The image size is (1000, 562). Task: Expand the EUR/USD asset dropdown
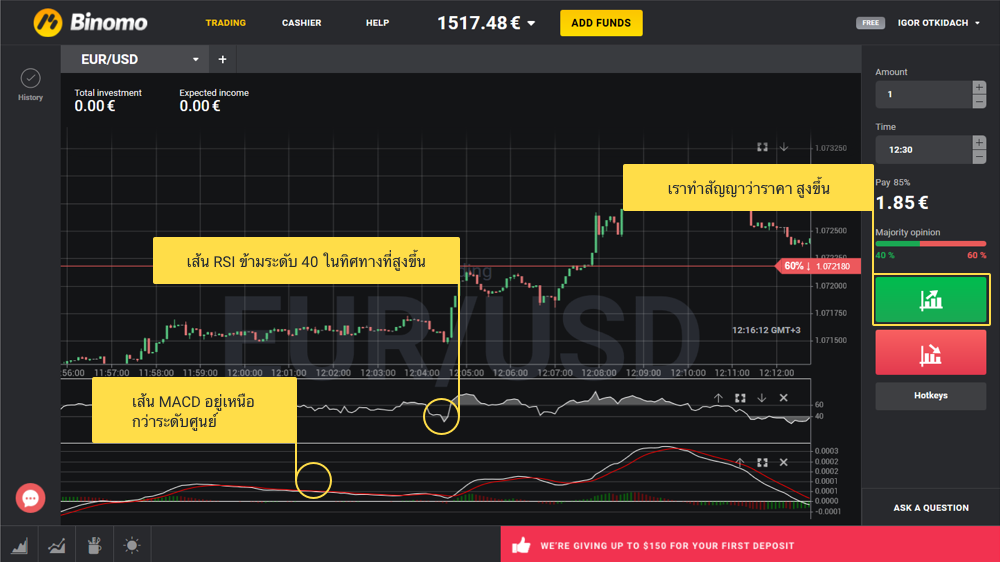(x=196, y=60)
